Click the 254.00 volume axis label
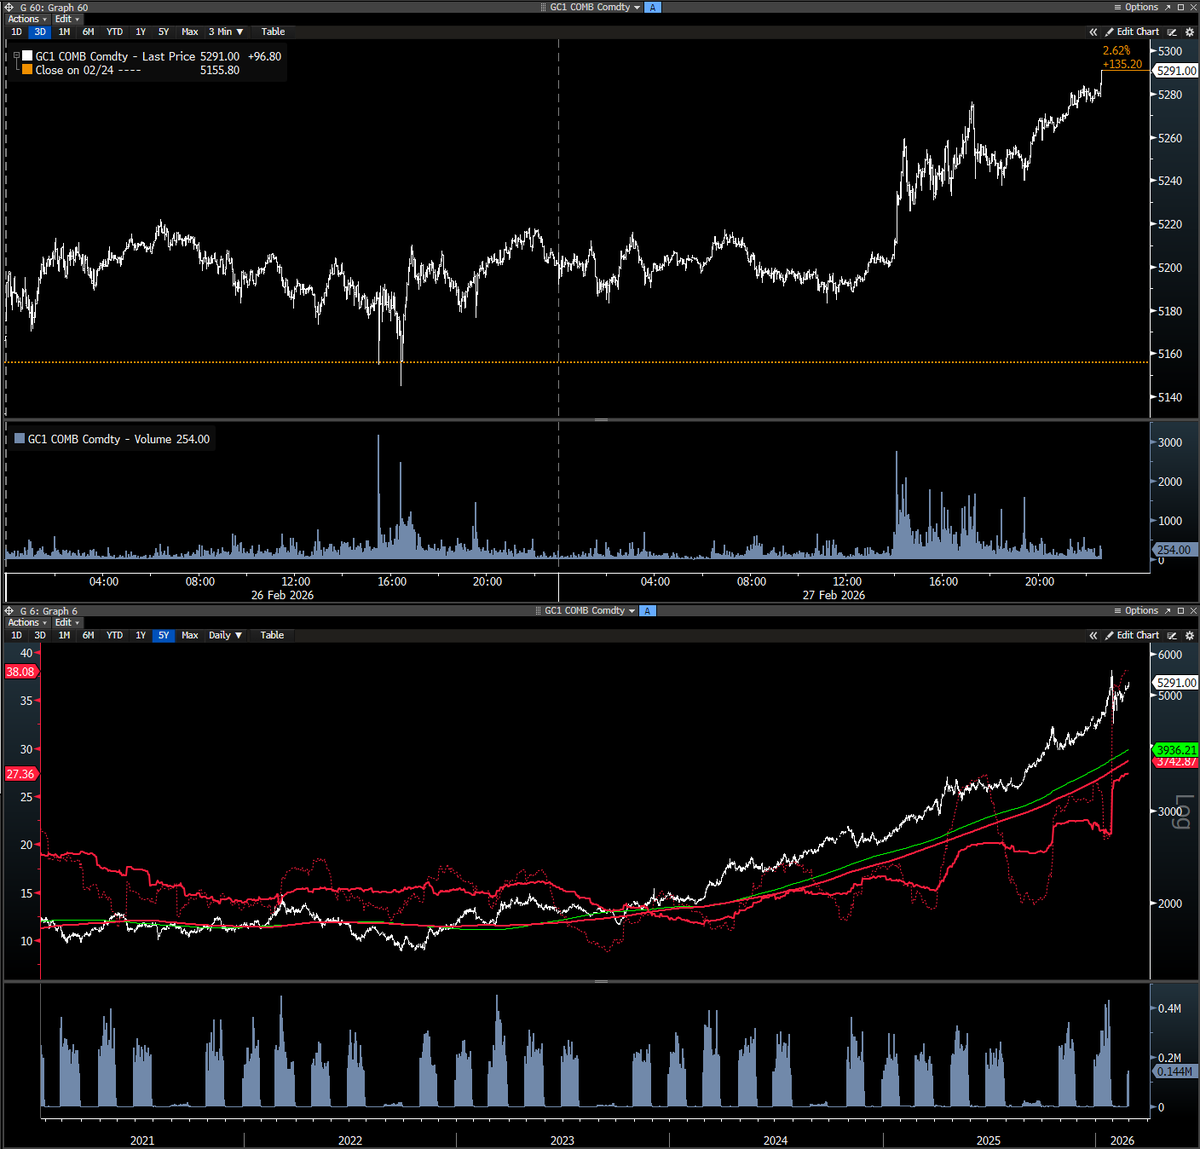The image size is (1200, 1149). (1173, 550)
